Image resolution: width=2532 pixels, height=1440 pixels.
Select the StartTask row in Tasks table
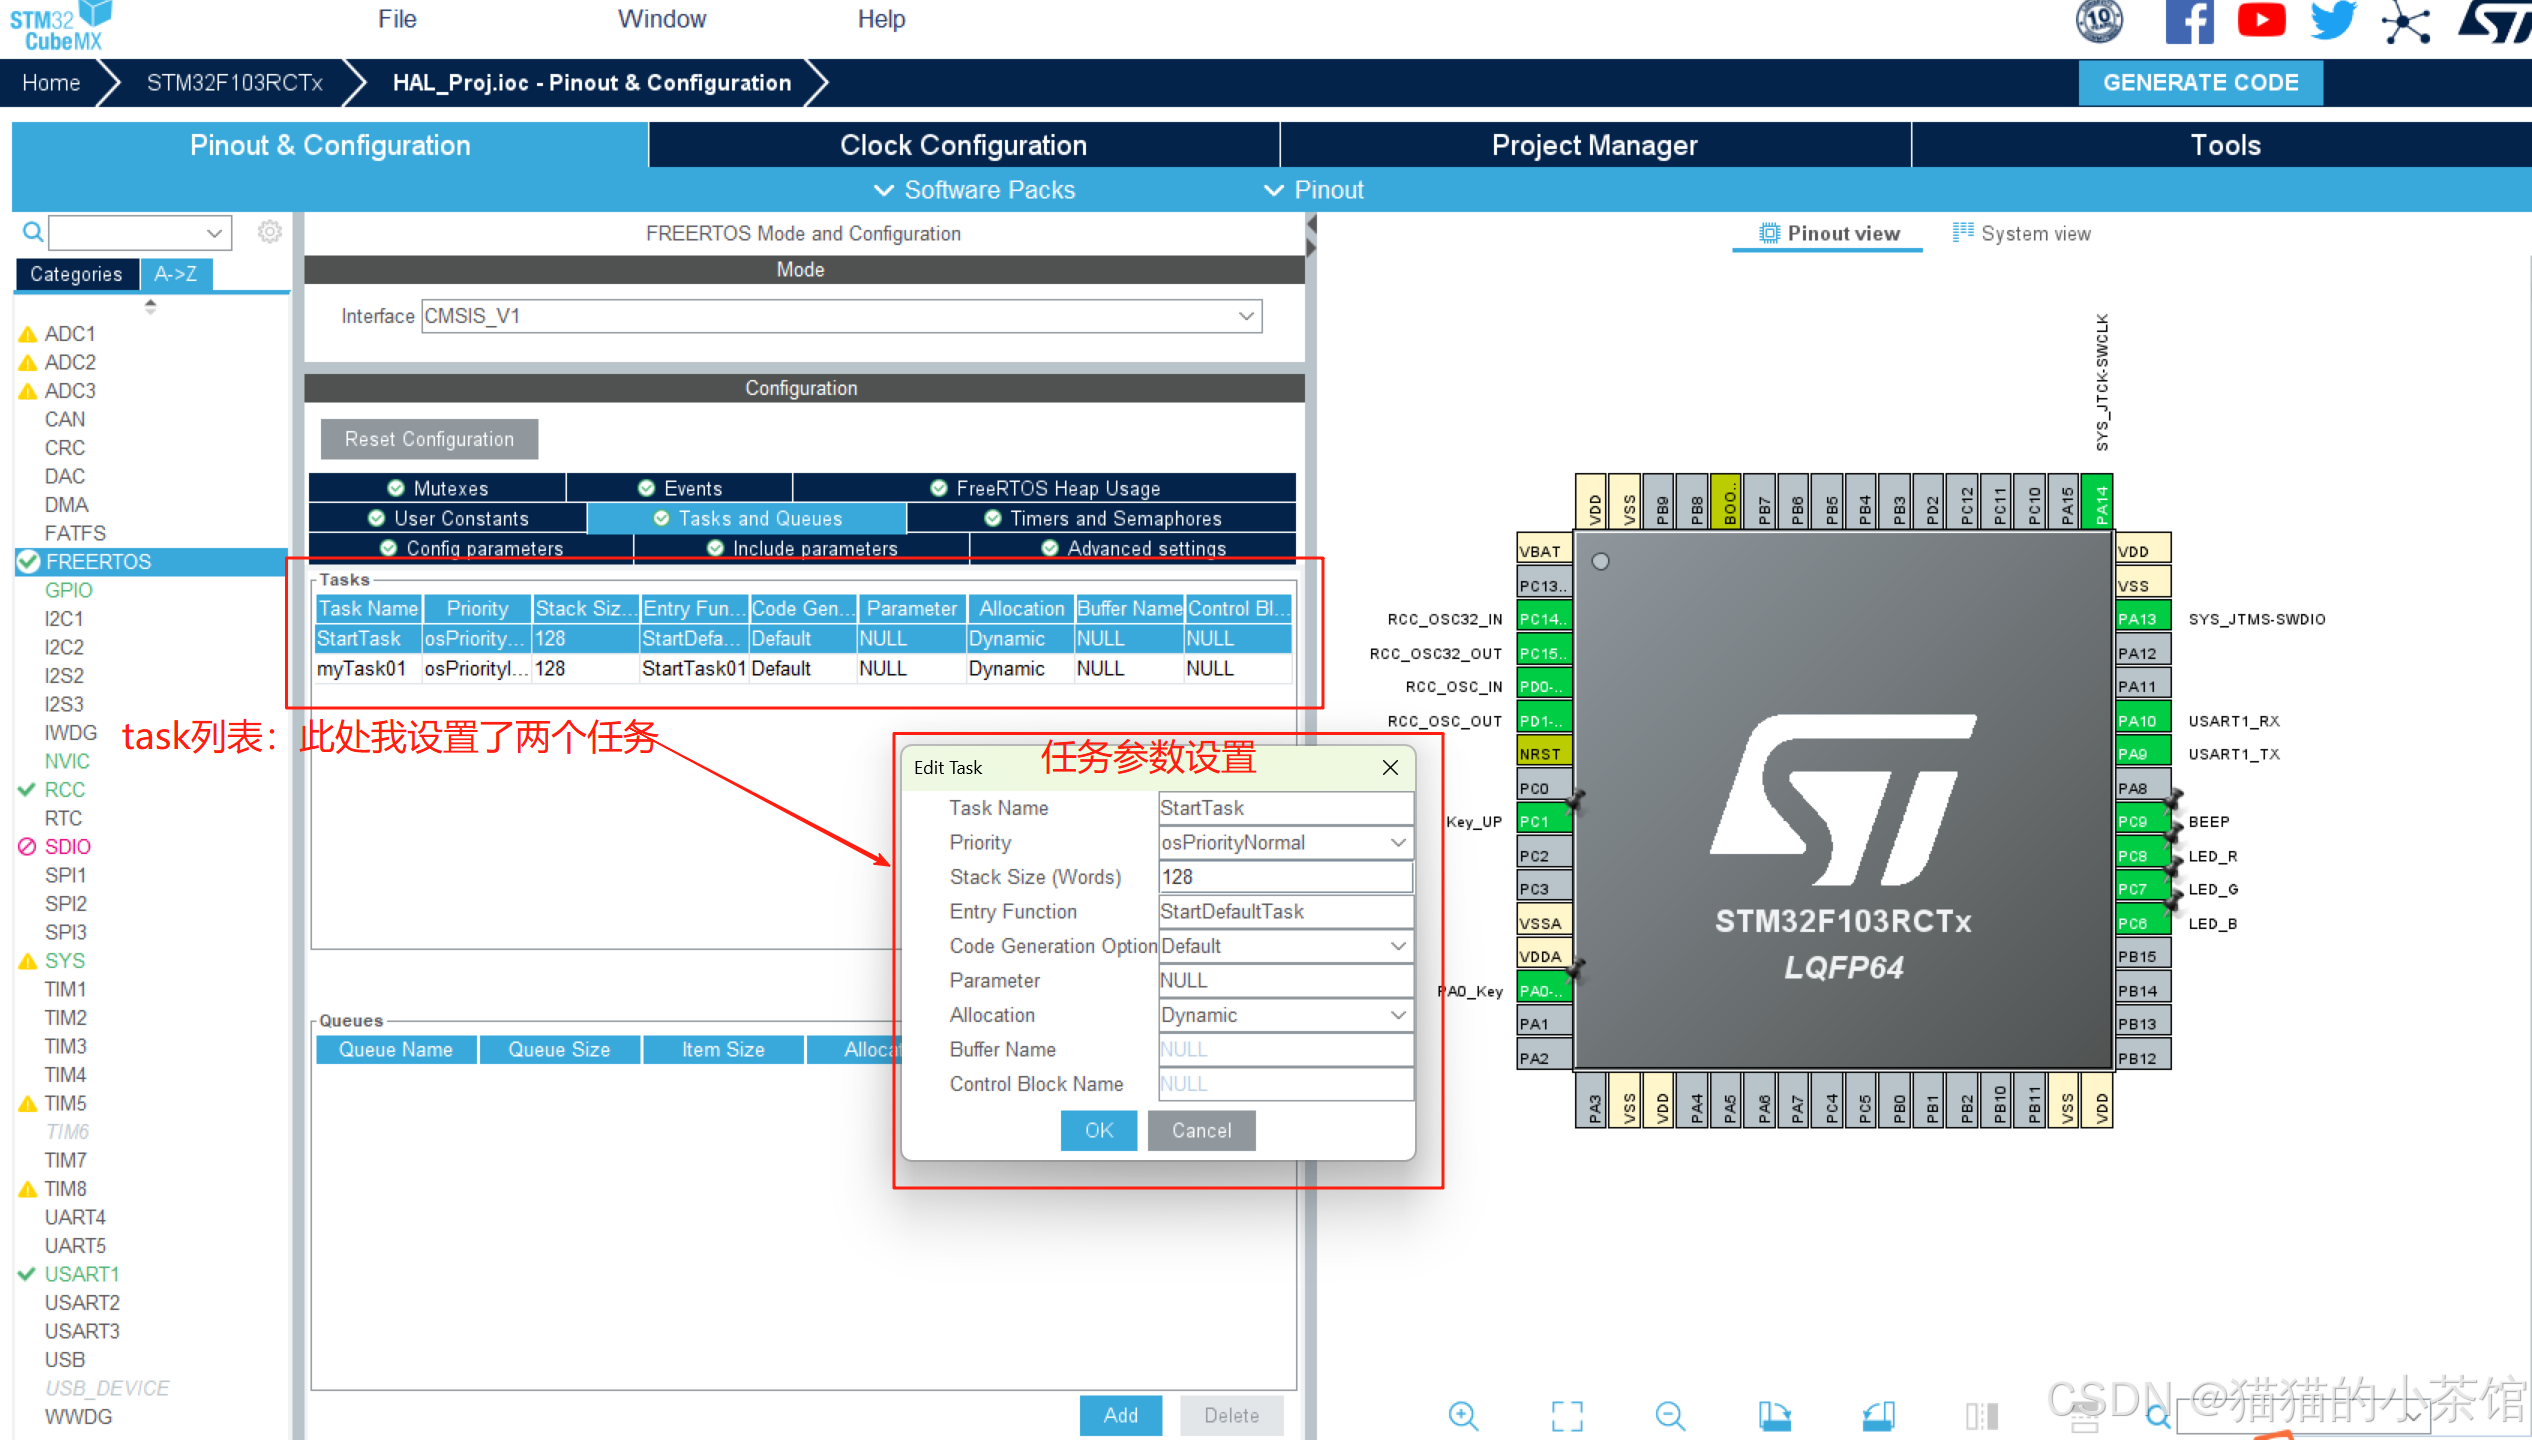pos(804,638)
